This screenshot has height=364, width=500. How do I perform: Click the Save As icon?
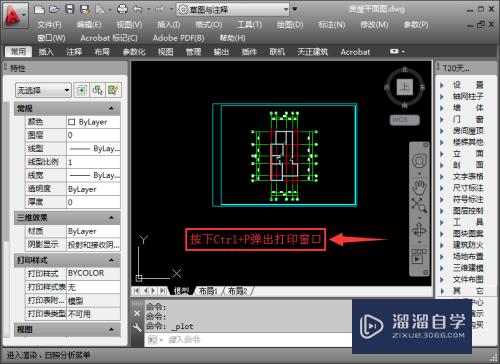coord(85,9)
